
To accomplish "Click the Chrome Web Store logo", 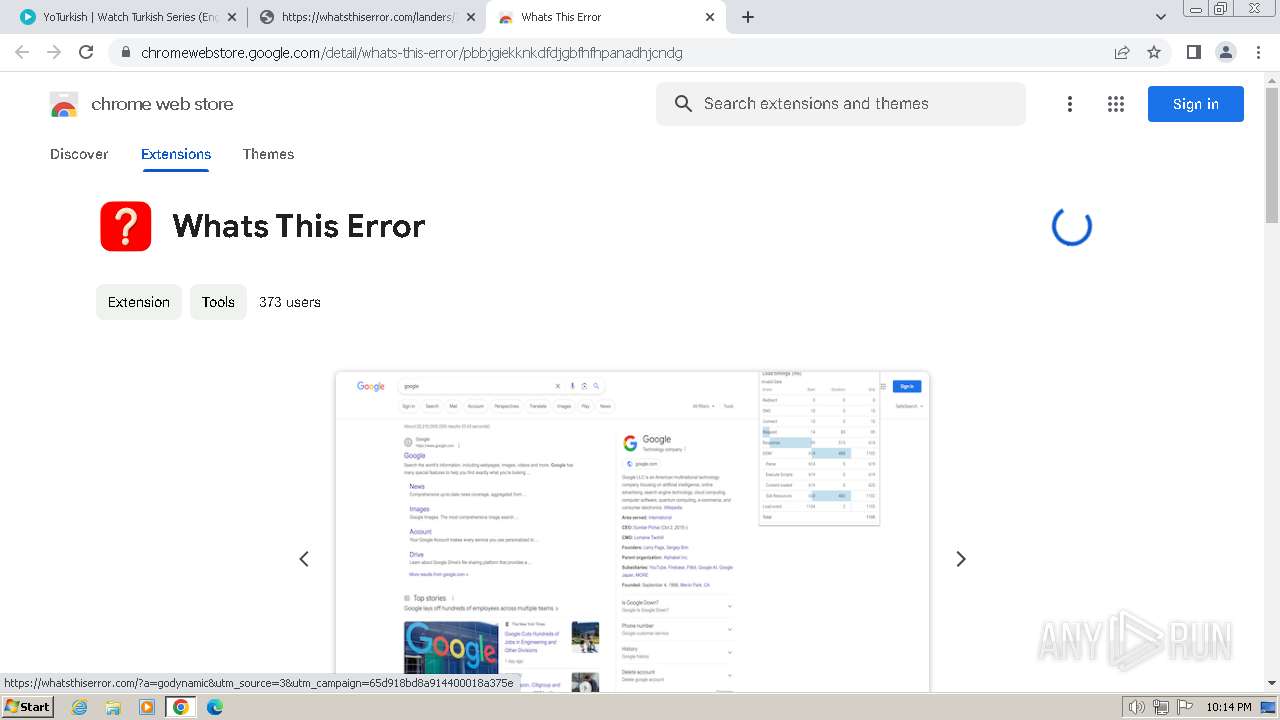I will tap(64, 104).
